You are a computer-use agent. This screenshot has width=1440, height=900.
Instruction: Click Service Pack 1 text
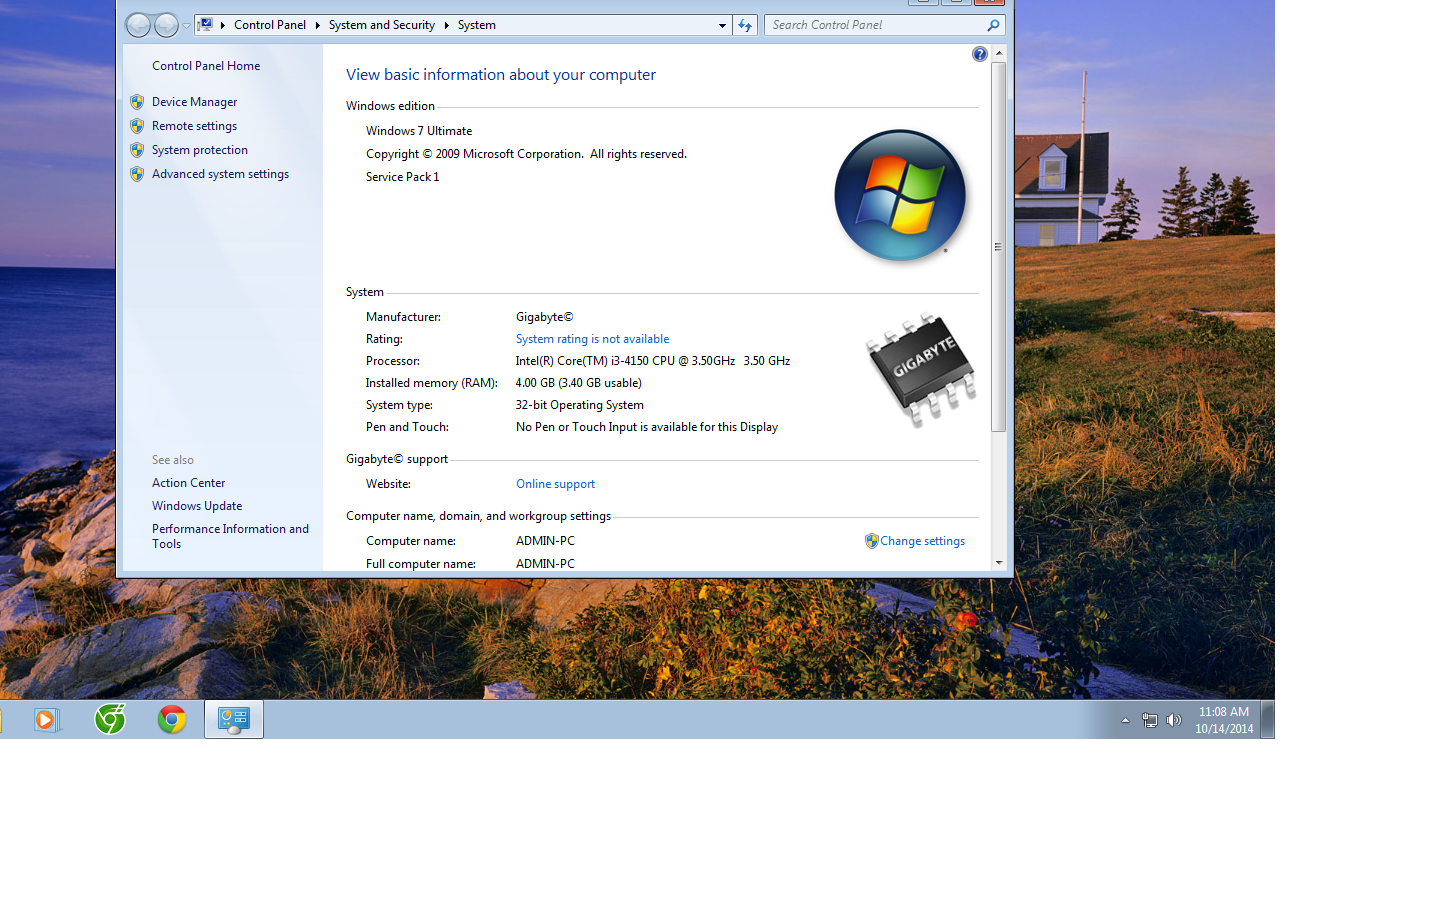click(x=402, y=177)
